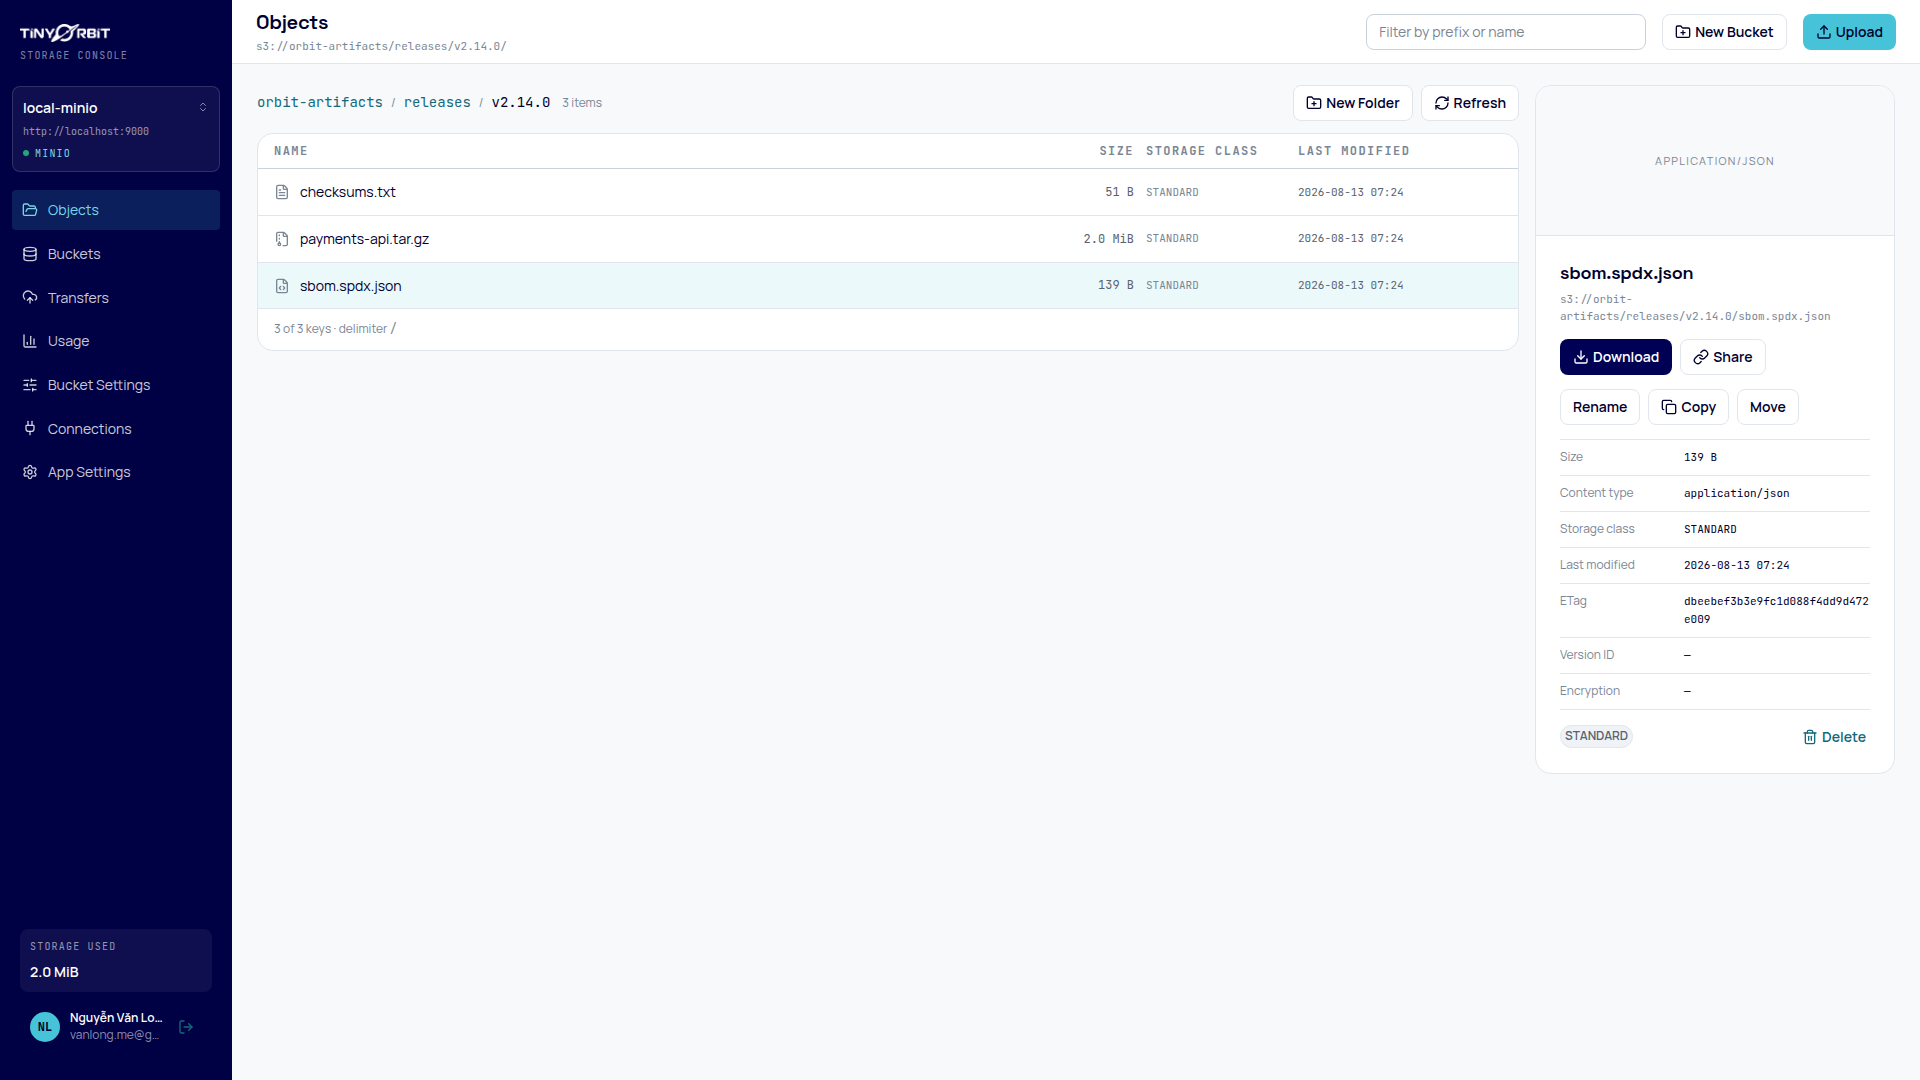Screen dimensions: 1920x1080
Task: Navigate to orbit-artifacts breadcrumb
Action: pos(320,103)
